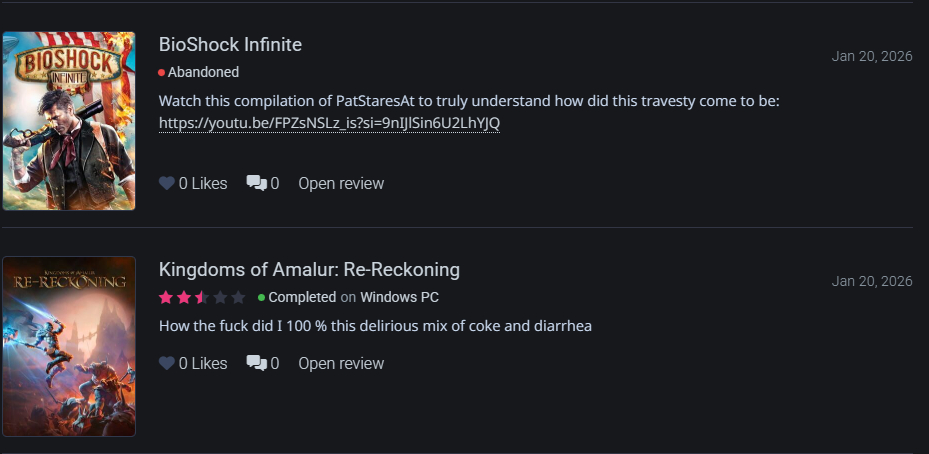Click the Windows PC platform link

pyautogui.click(x=399, y=298)
